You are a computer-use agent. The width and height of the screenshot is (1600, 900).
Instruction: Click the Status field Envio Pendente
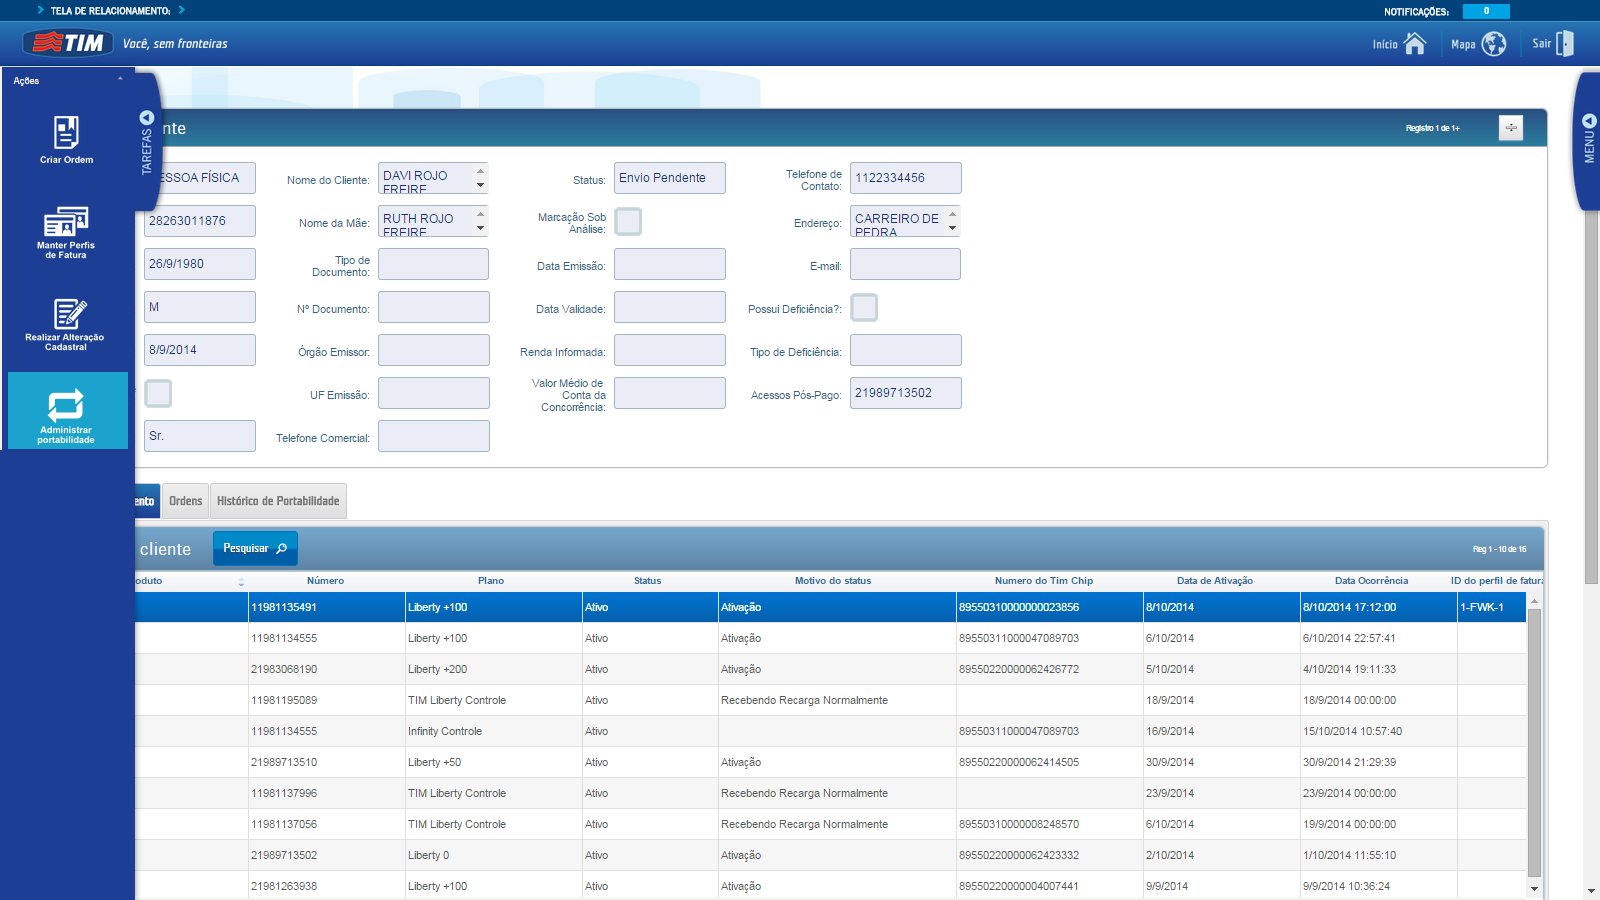click(670, 178)
